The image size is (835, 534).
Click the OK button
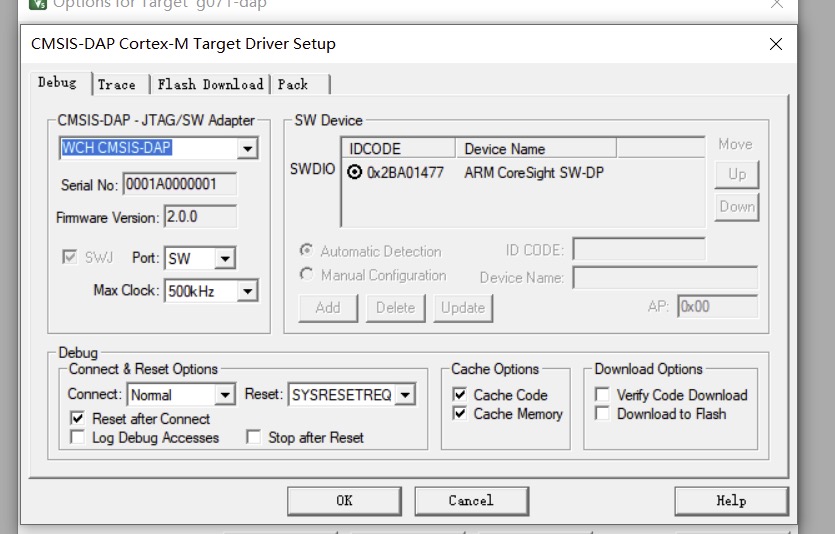[344, 501]
